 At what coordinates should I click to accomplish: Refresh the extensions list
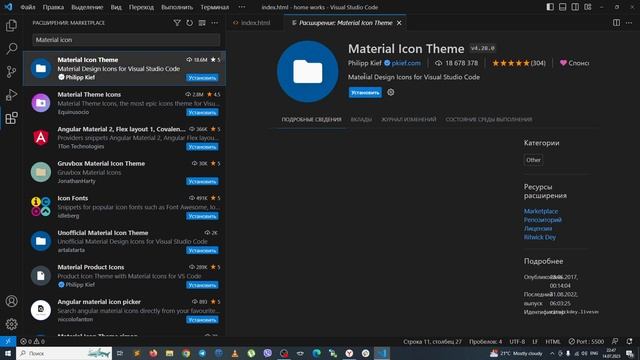point(189,23)
